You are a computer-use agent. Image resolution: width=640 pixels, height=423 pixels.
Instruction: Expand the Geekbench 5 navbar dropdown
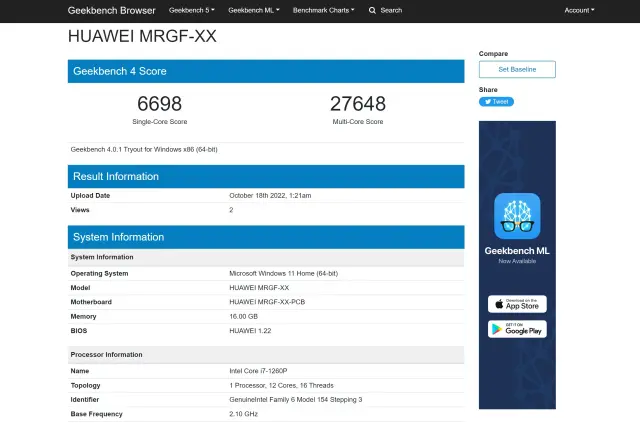tap(189, 10)
